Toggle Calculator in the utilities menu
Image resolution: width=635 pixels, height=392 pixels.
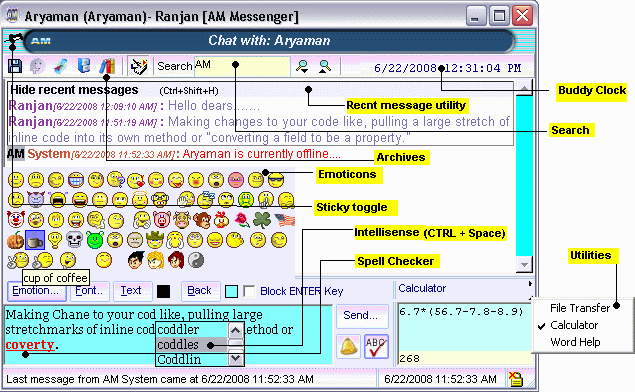pos(573,325)
